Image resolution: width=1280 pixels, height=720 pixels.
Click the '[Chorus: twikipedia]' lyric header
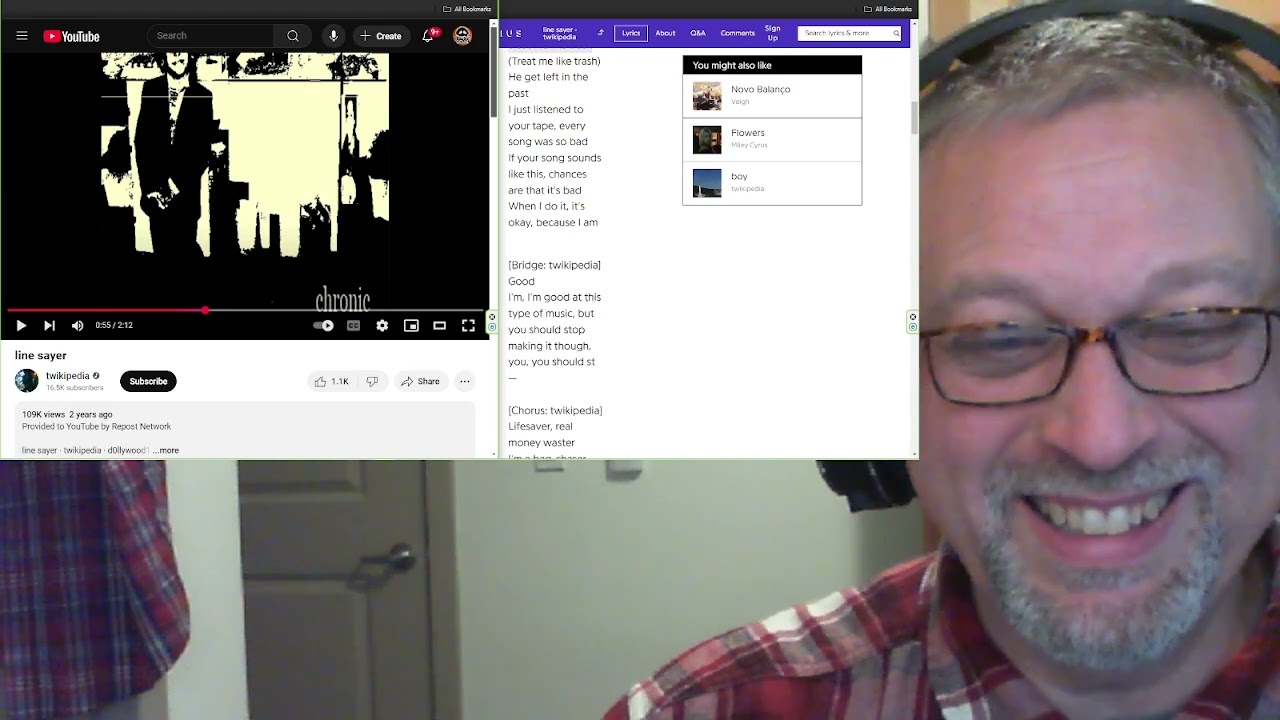[x=555, y=410]
